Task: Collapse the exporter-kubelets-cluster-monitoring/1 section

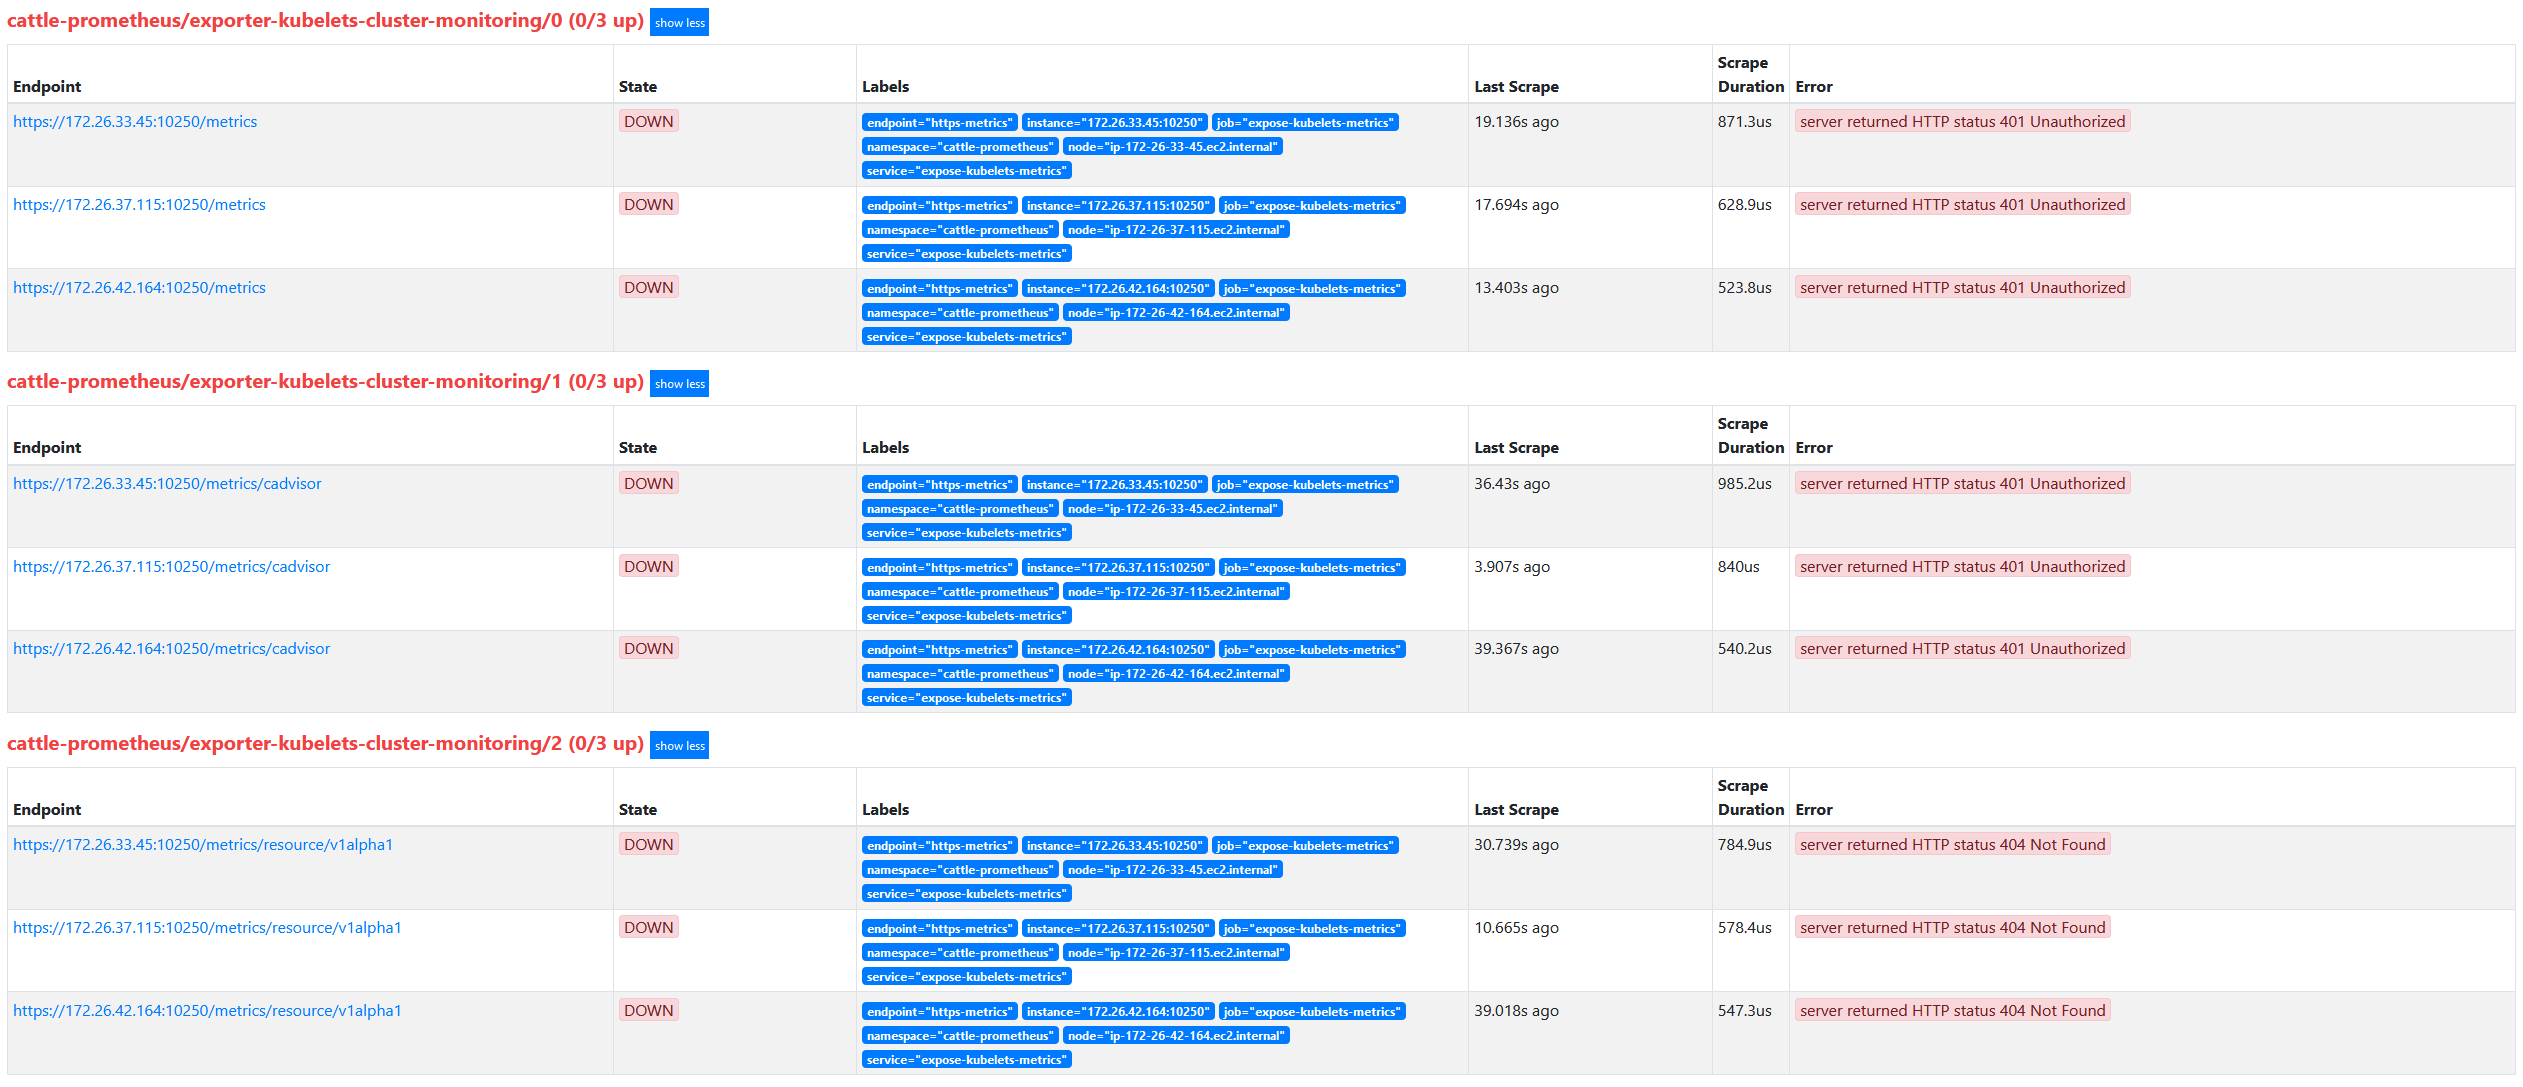Action: 679,383
